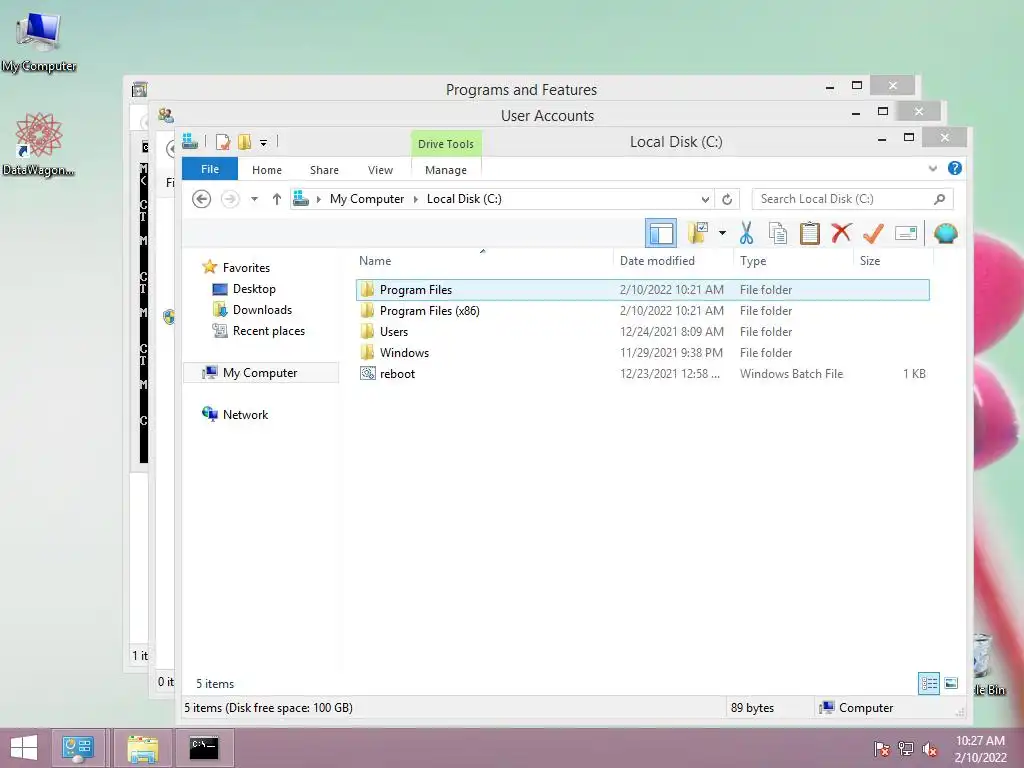Click the red X Delete icon

tap(841, 232)
